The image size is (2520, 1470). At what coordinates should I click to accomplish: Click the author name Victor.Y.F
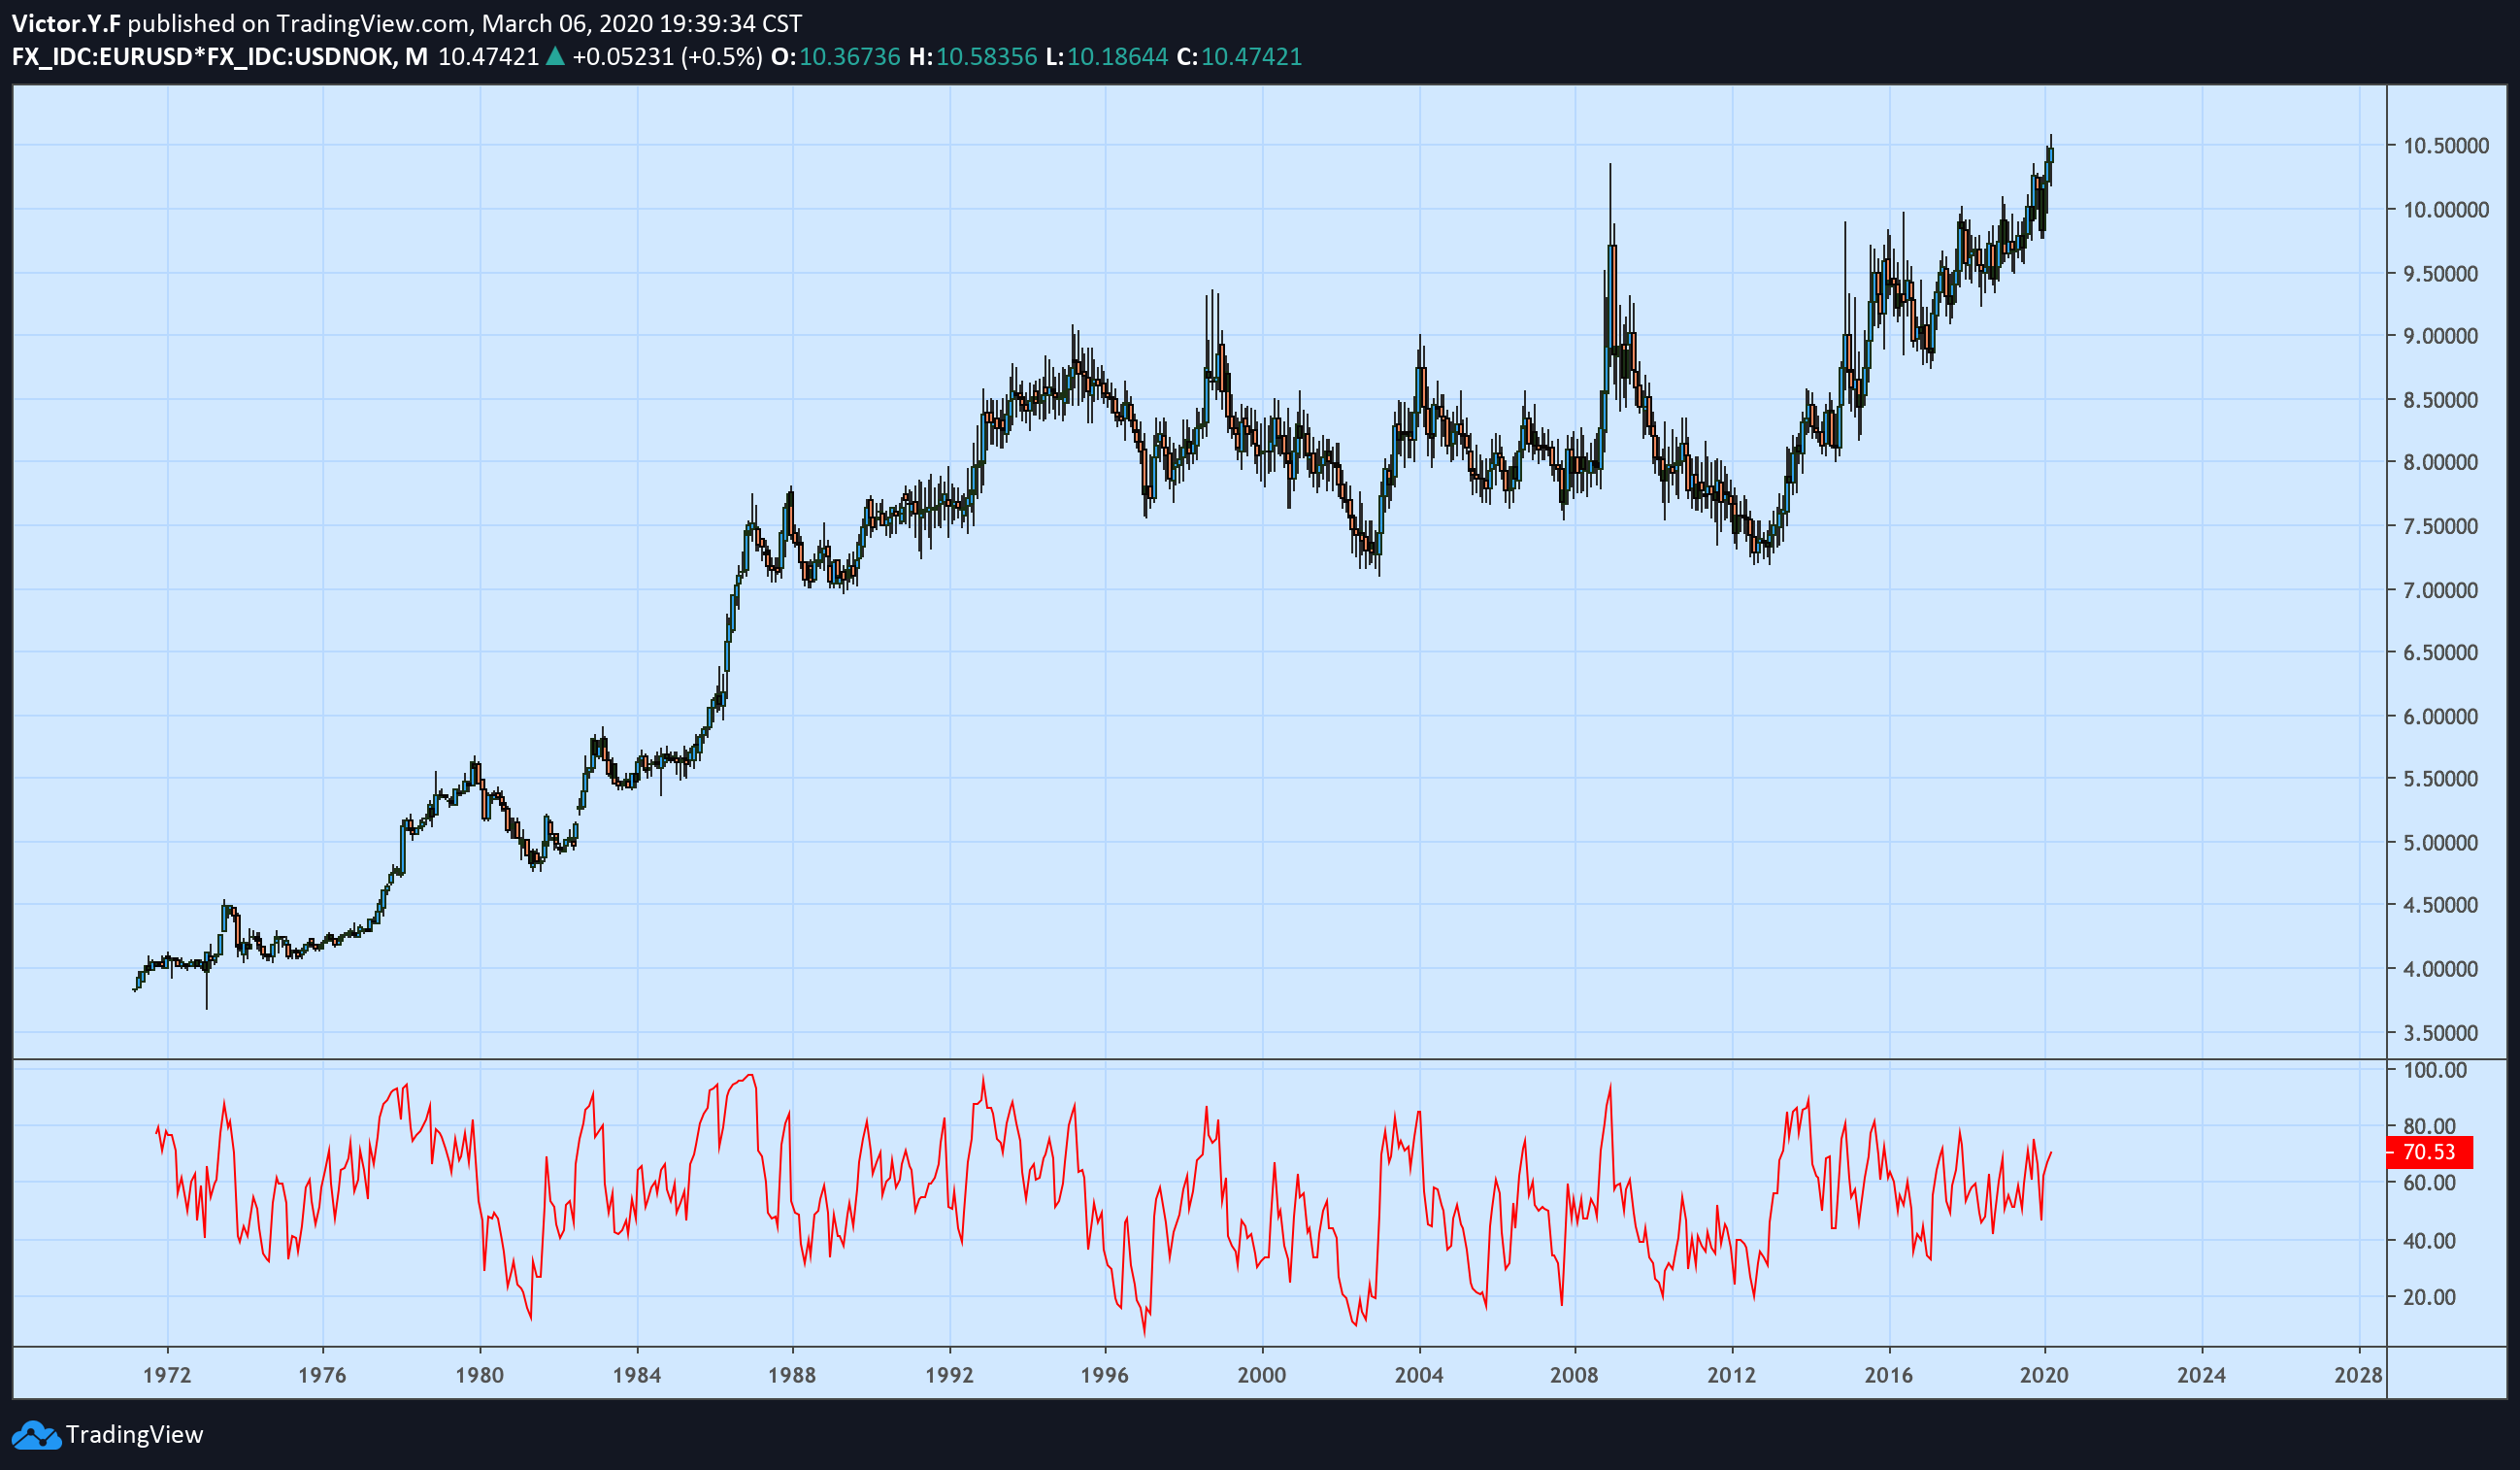(x=66, y=23)
